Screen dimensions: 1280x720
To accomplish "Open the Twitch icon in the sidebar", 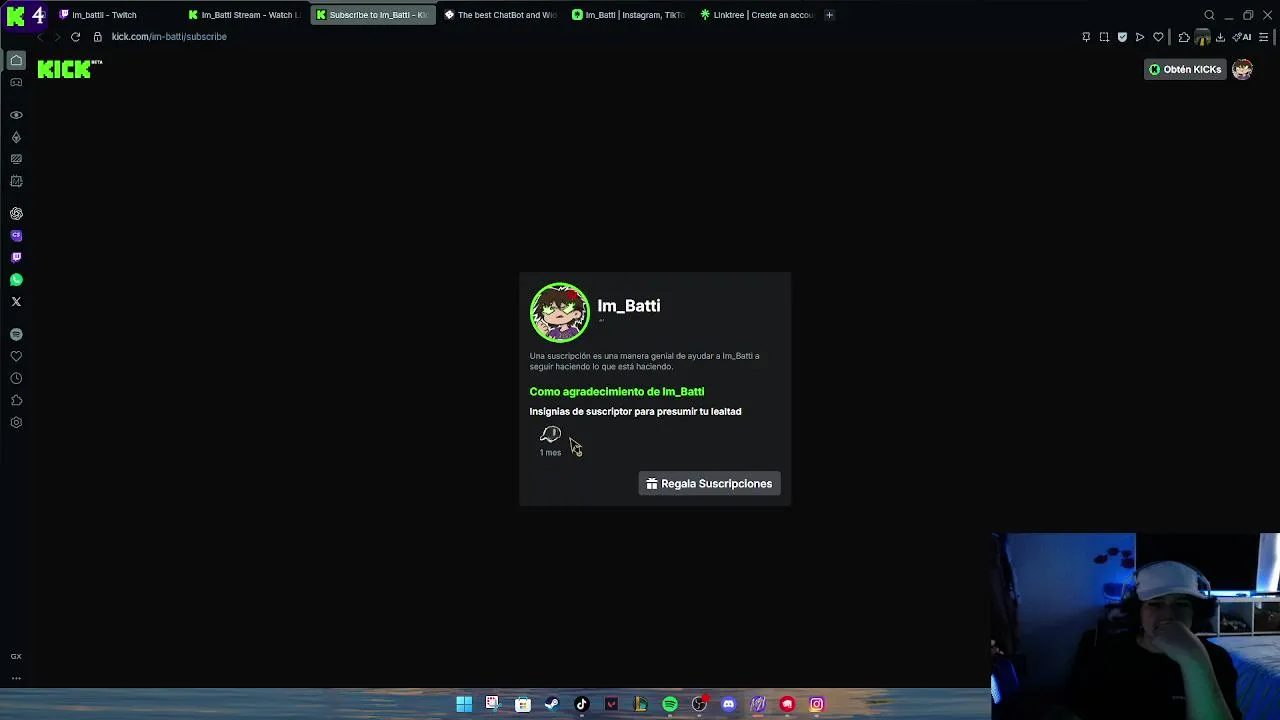I will 16,258.
